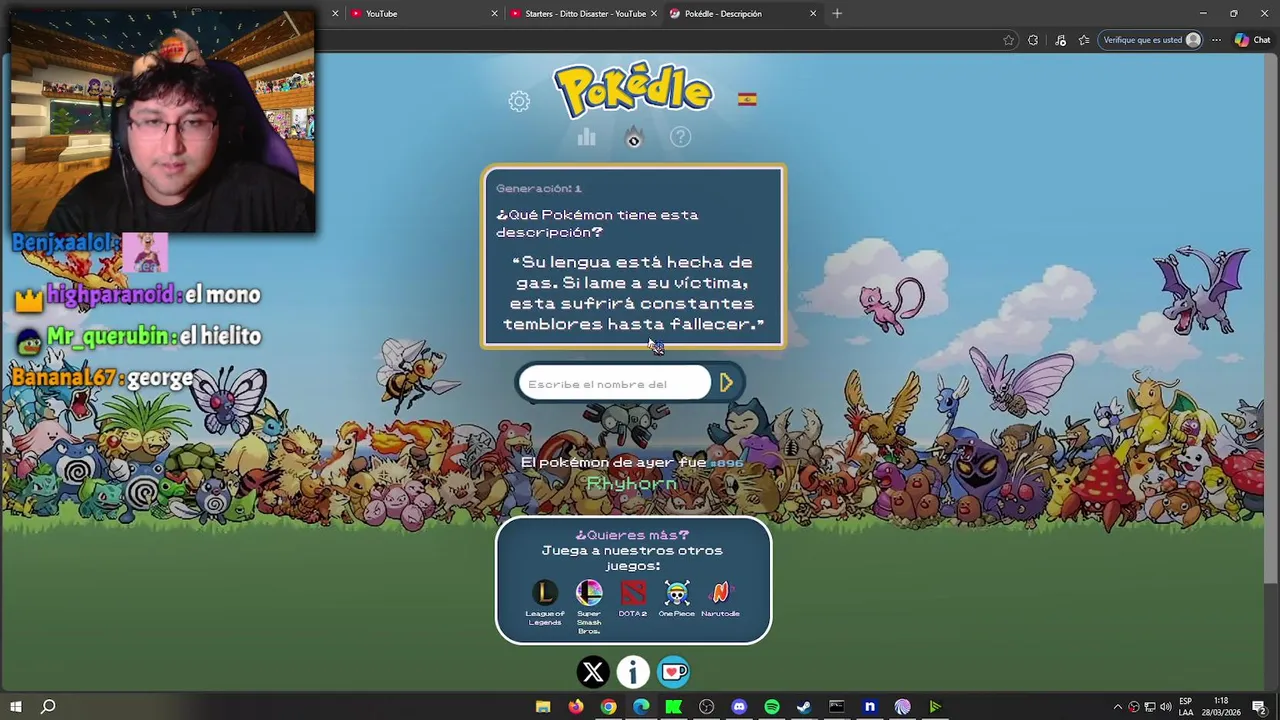Open the Pokédle settings gear

click(x=519, y=101)
